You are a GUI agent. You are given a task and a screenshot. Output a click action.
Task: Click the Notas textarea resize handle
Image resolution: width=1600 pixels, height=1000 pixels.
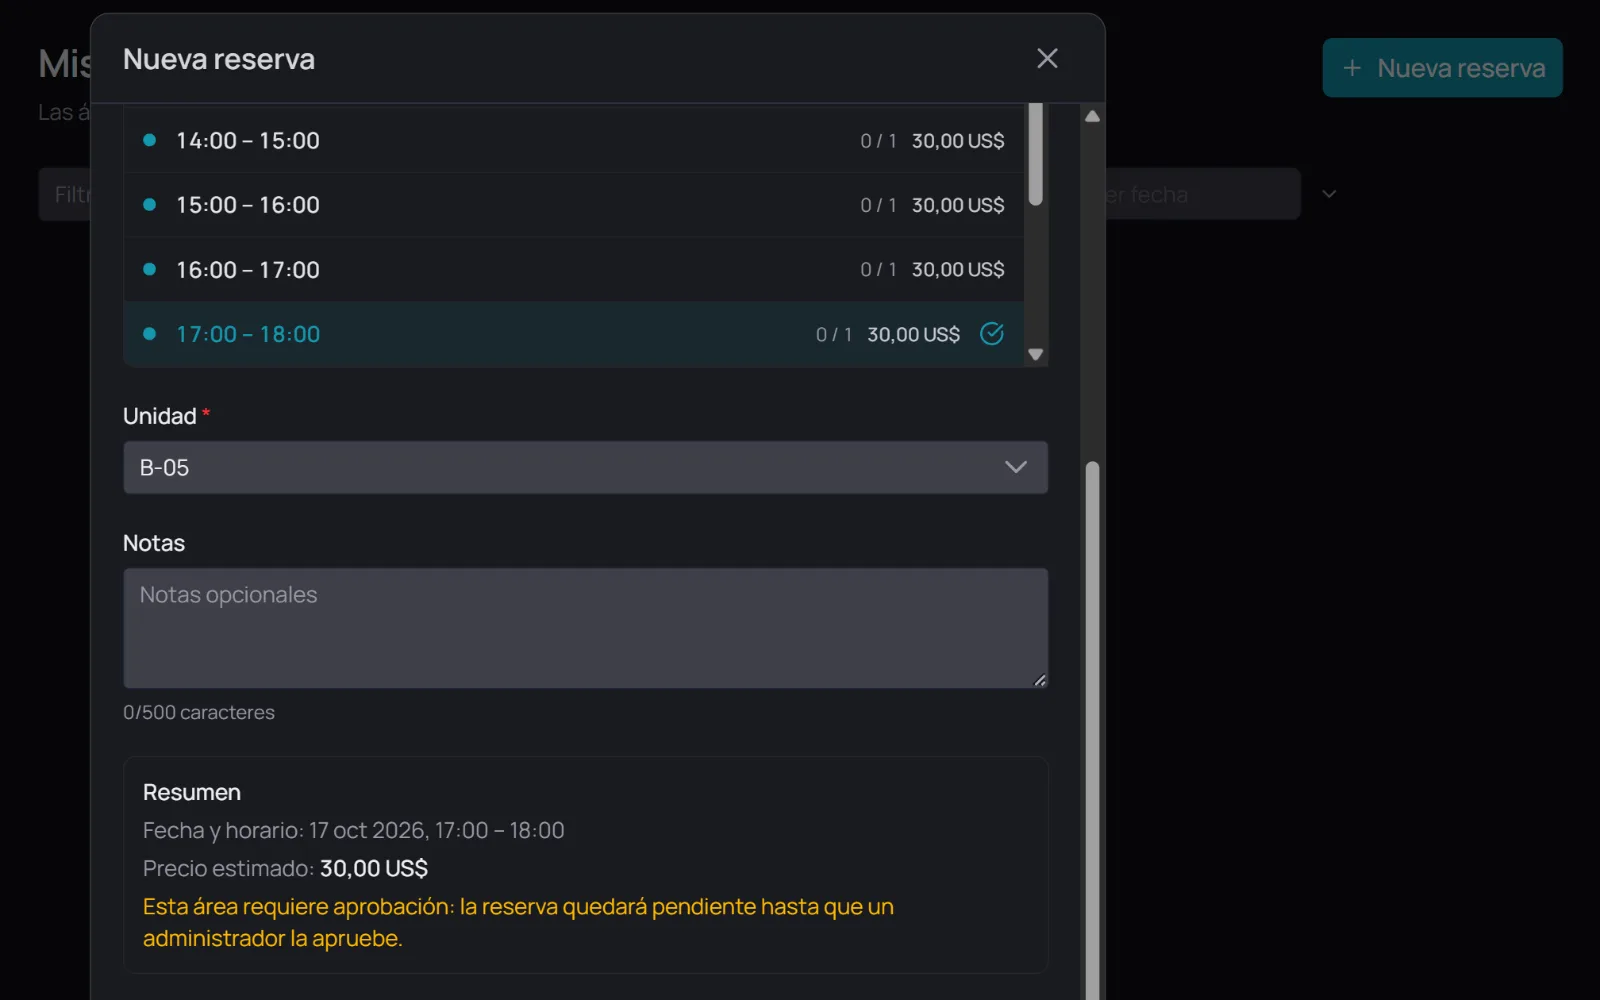point(1040,680)
